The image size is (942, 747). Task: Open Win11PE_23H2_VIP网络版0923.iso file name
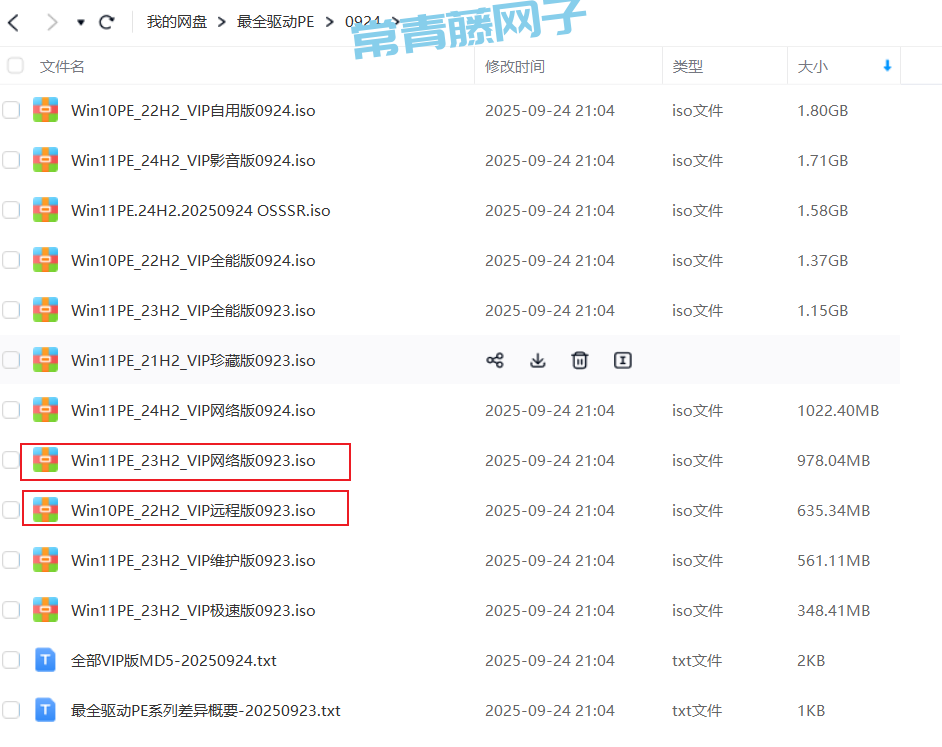click(x=193, y=461)
